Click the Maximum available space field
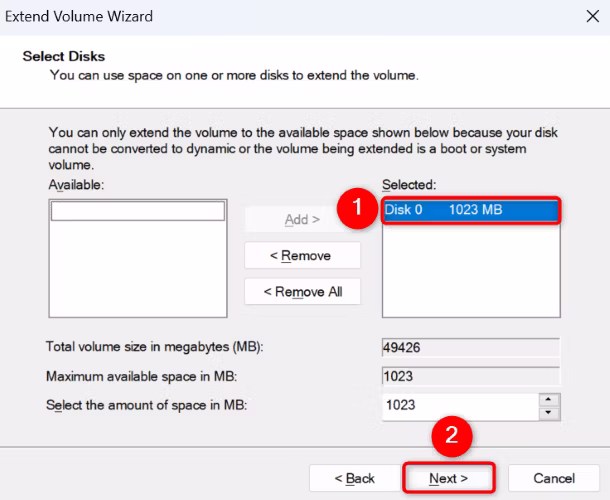 click(x=470, y=376)
